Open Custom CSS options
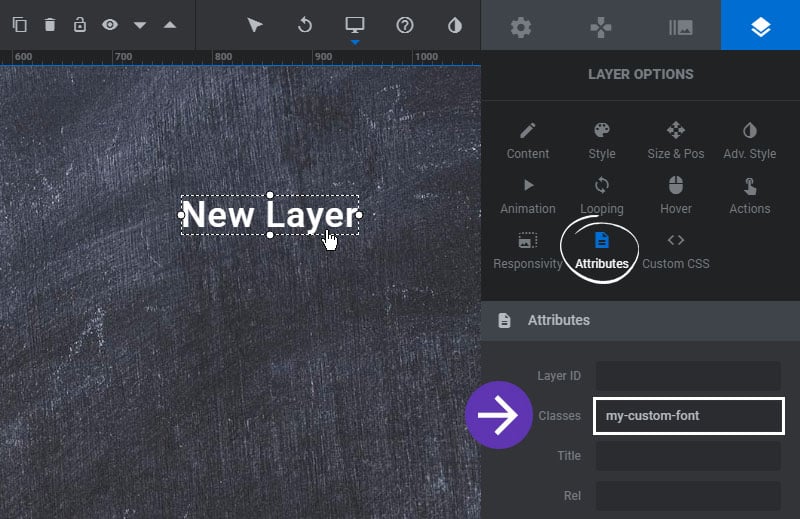Viewport: 800px width, 519px height. tap(676, 251)
